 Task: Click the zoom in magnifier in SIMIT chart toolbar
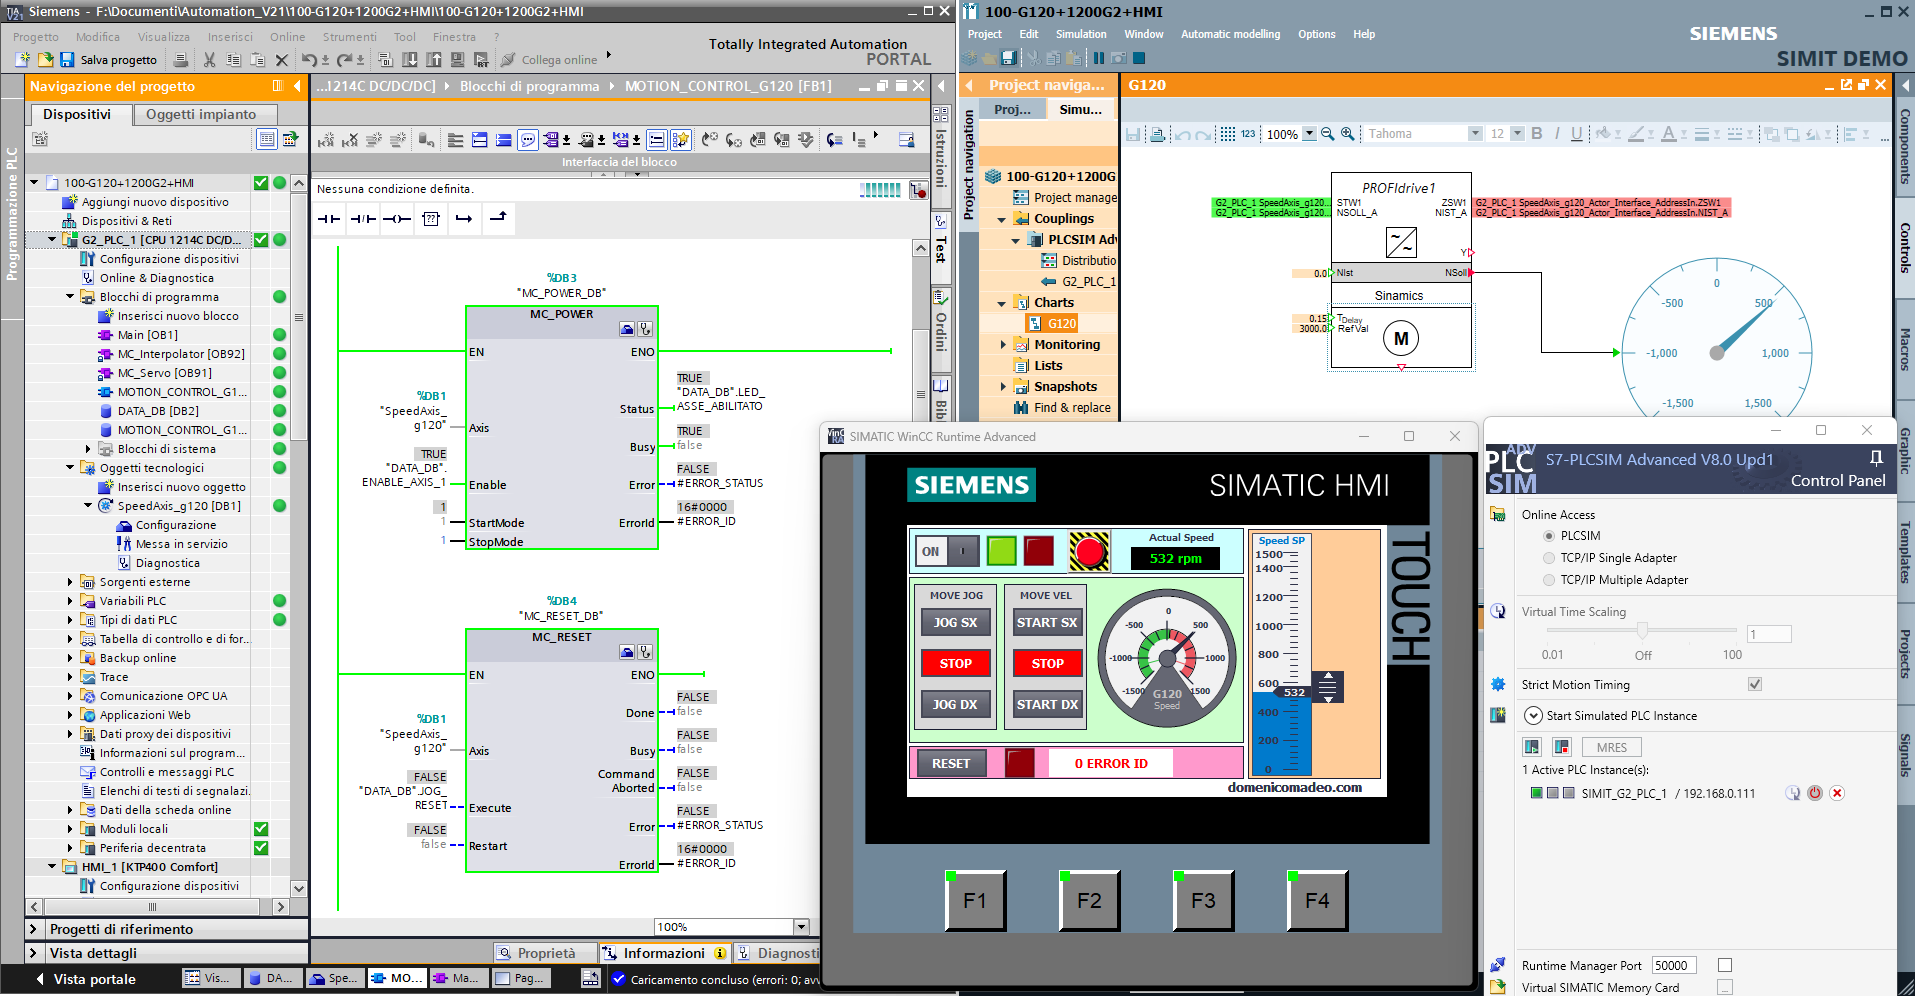(1348, 134)
